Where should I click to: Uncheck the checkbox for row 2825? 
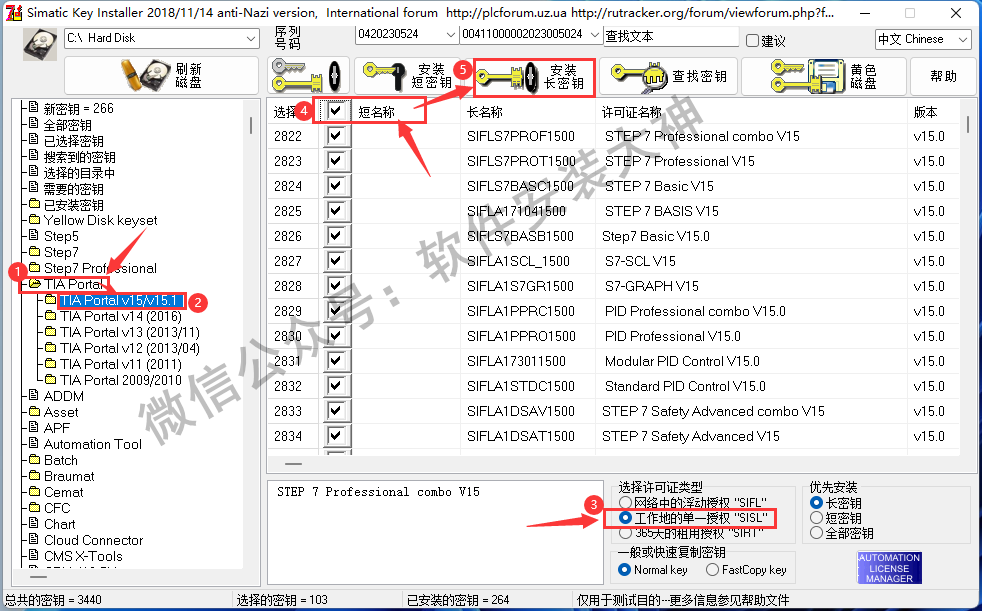pos(336,210)
